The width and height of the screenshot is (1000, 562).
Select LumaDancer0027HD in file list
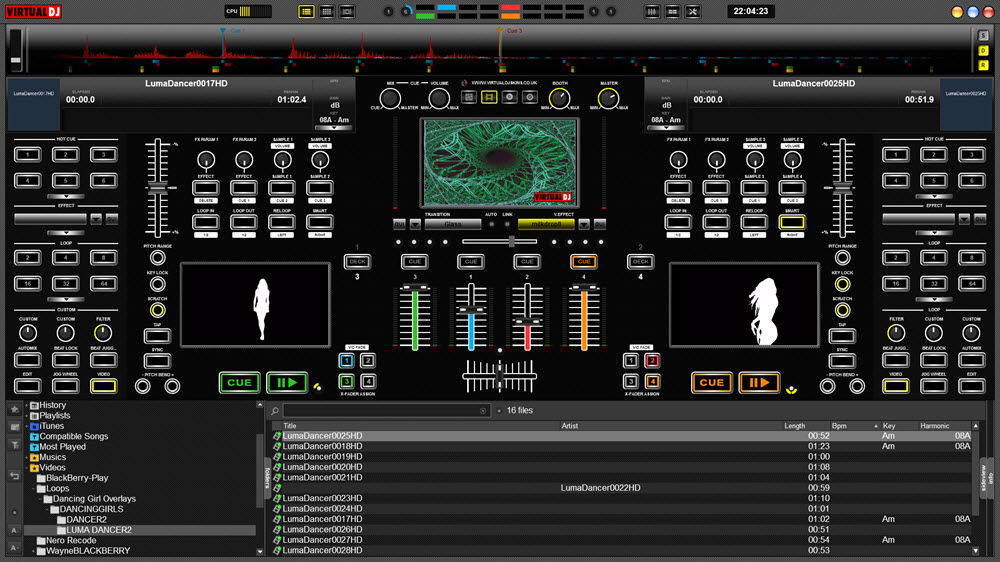click(x=322, y=540)
